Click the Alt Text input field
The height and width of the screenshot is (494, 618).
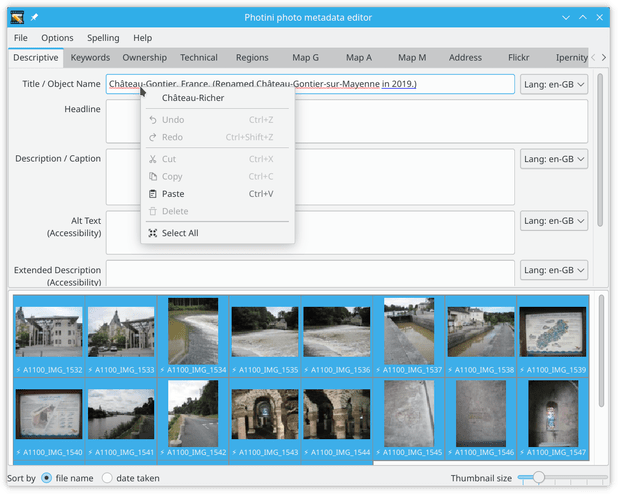310,233
